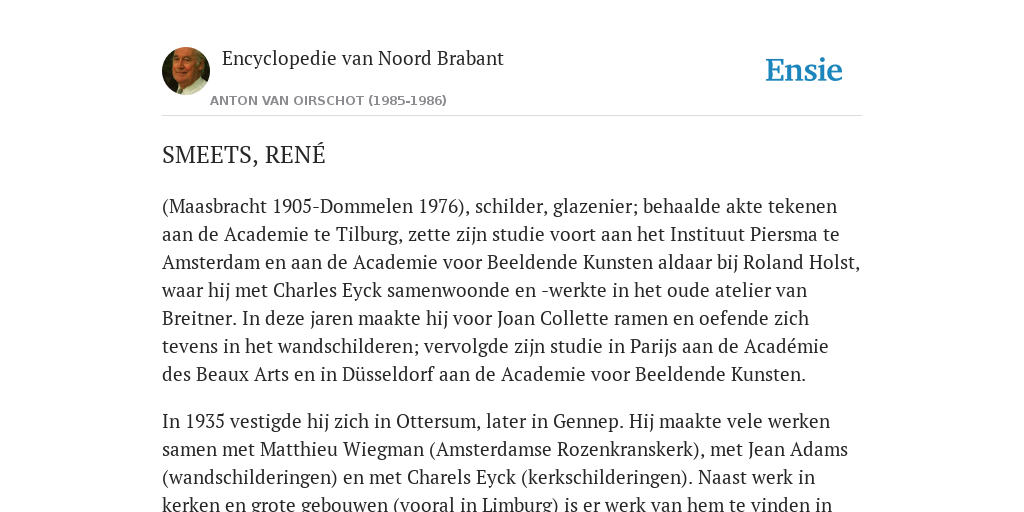Click the text "Maasbracht 1905-Dommelen 1976"
1024x512 pixels.
pyautogui.click(x=313, y=206)
